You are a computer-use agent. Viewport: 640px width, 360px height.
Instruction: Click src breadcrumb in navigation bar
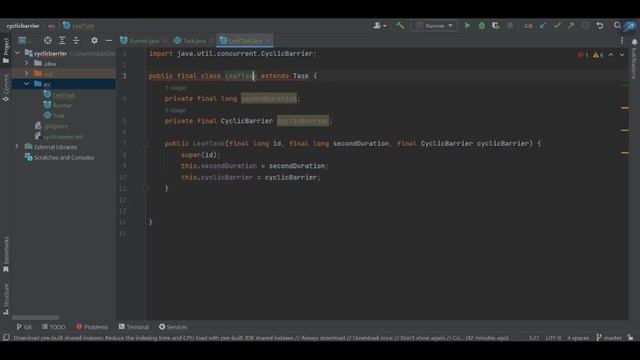[x=51, y=26]
